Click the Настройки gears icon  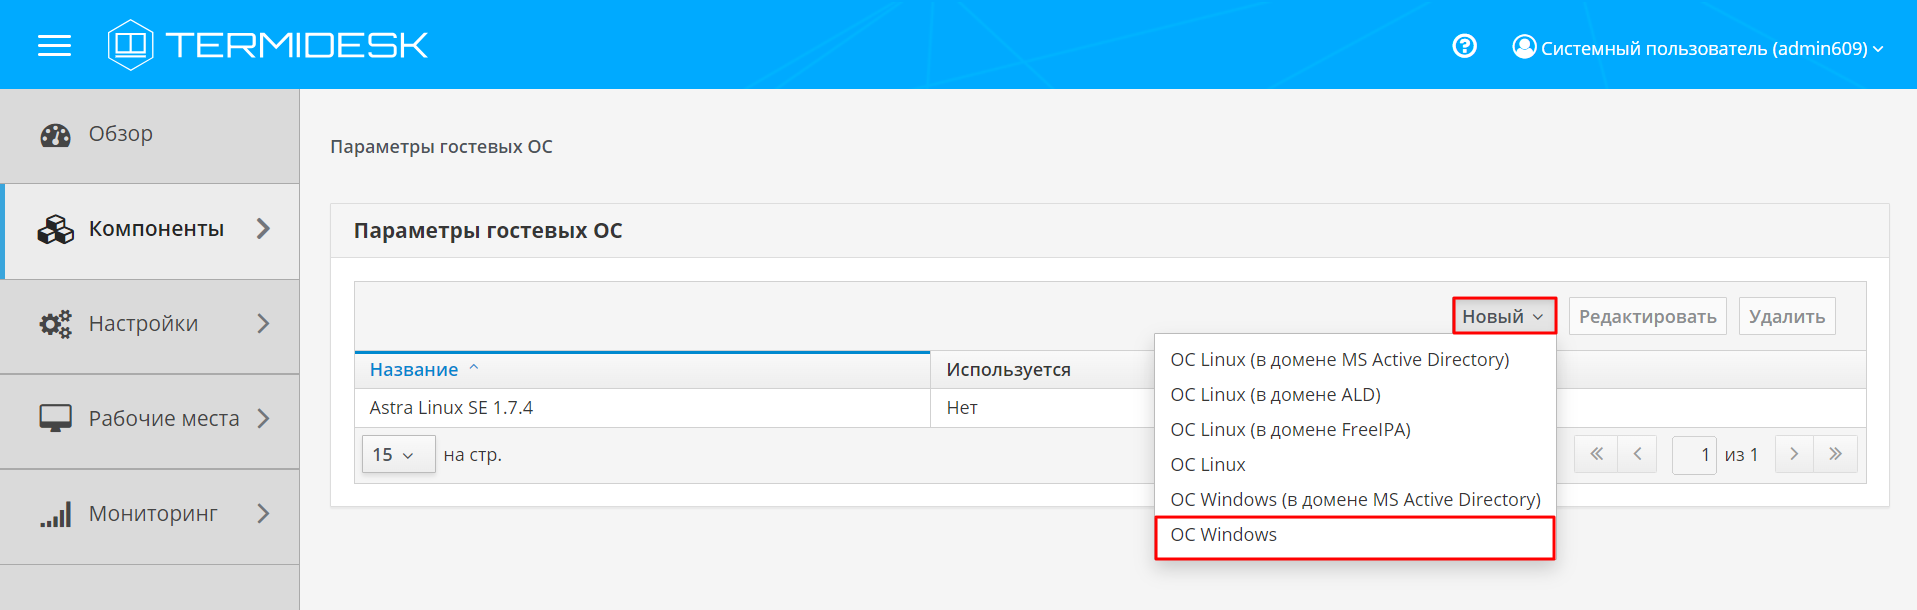click(x=55, y=324)
